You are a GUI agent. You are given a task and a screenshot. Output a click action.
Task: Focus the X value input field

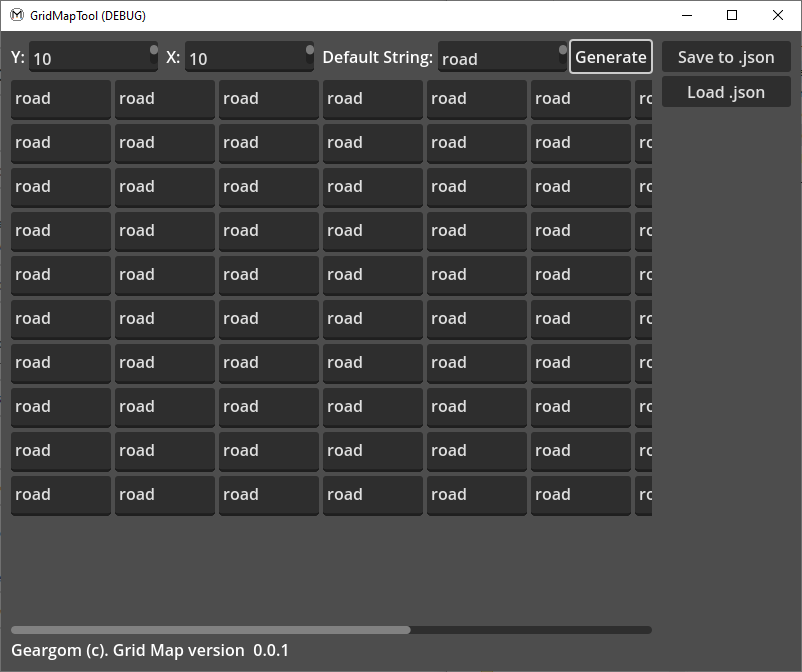[x=249, y=57]
